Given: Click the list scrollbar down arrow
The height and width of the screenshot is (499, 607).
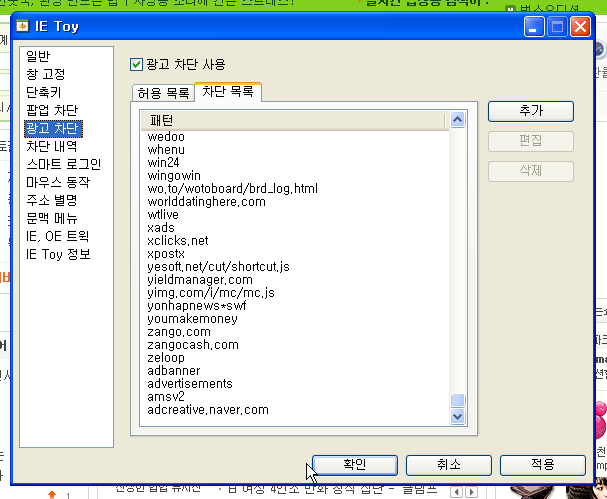Looking at the screenshot, I should pos(458,417).
